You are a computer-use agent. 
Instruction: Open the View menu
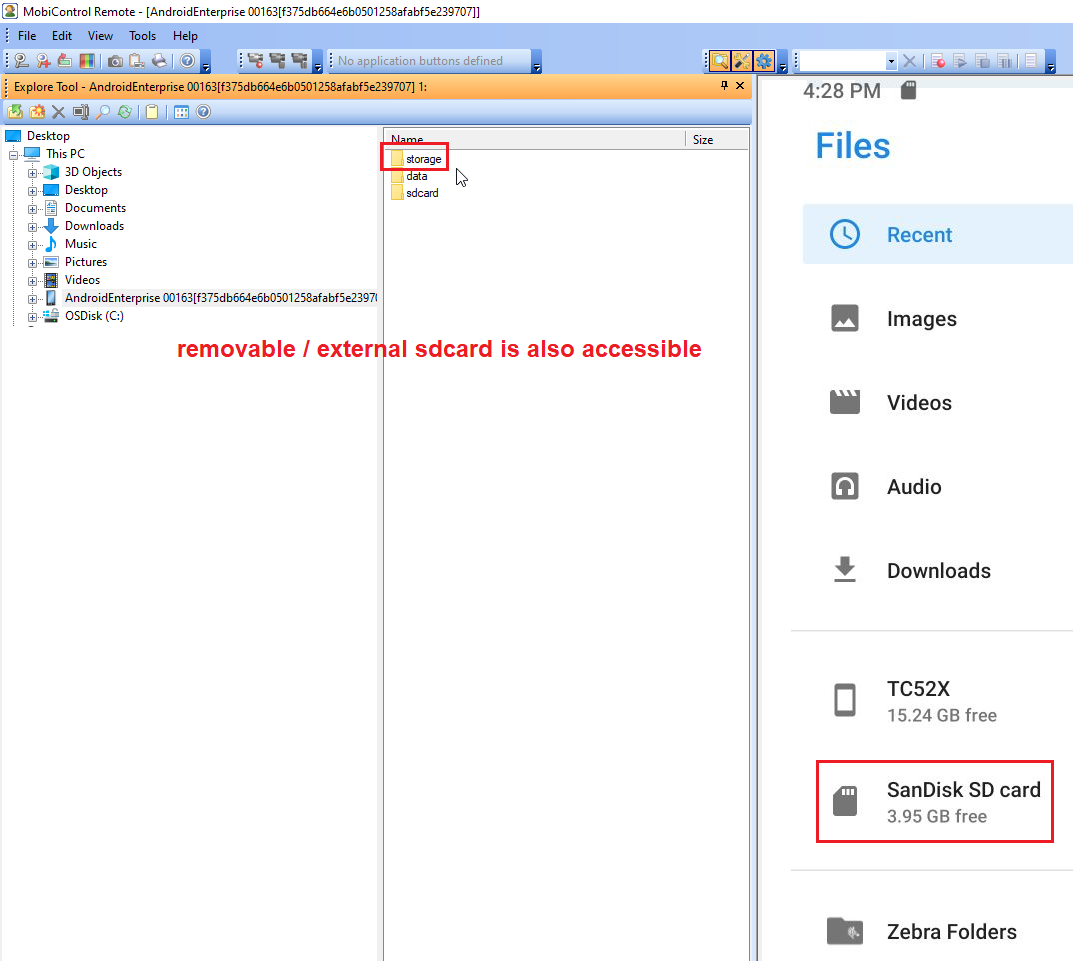pos(100,36)
